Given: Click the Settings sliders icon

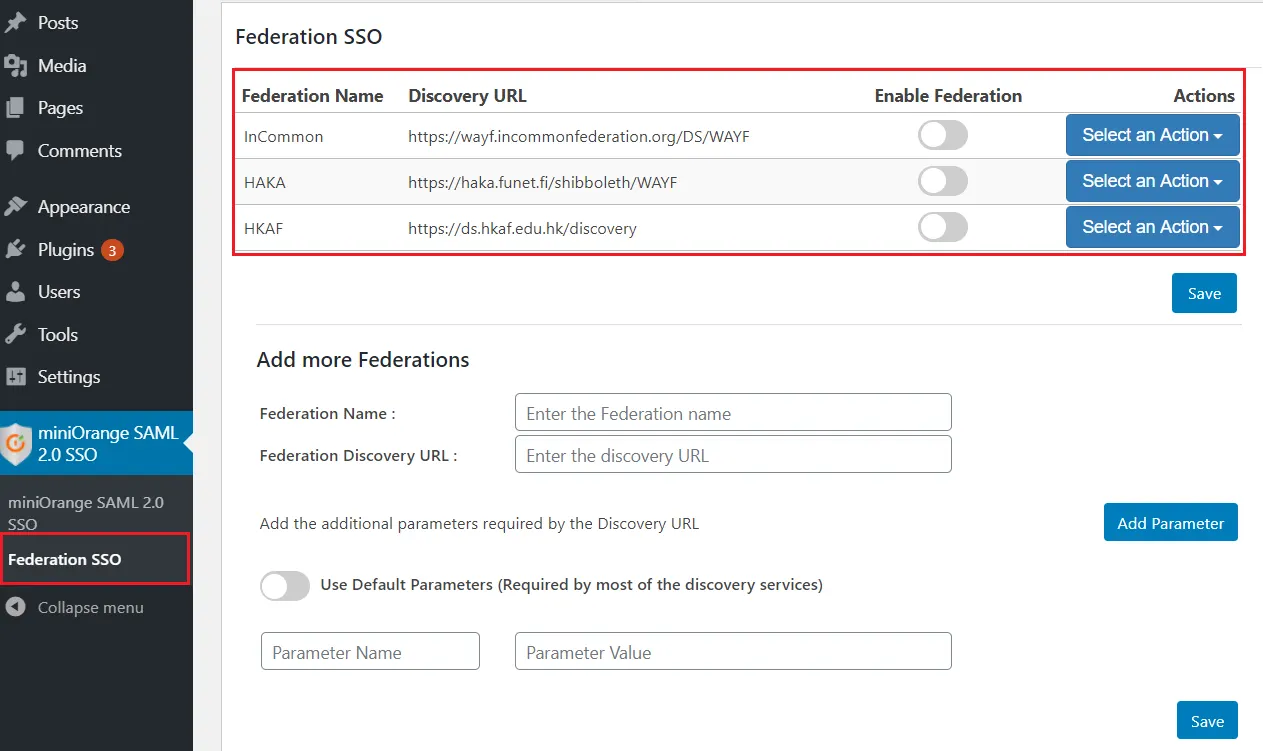Looking at the screenshot, I should (x=15, y=377).
